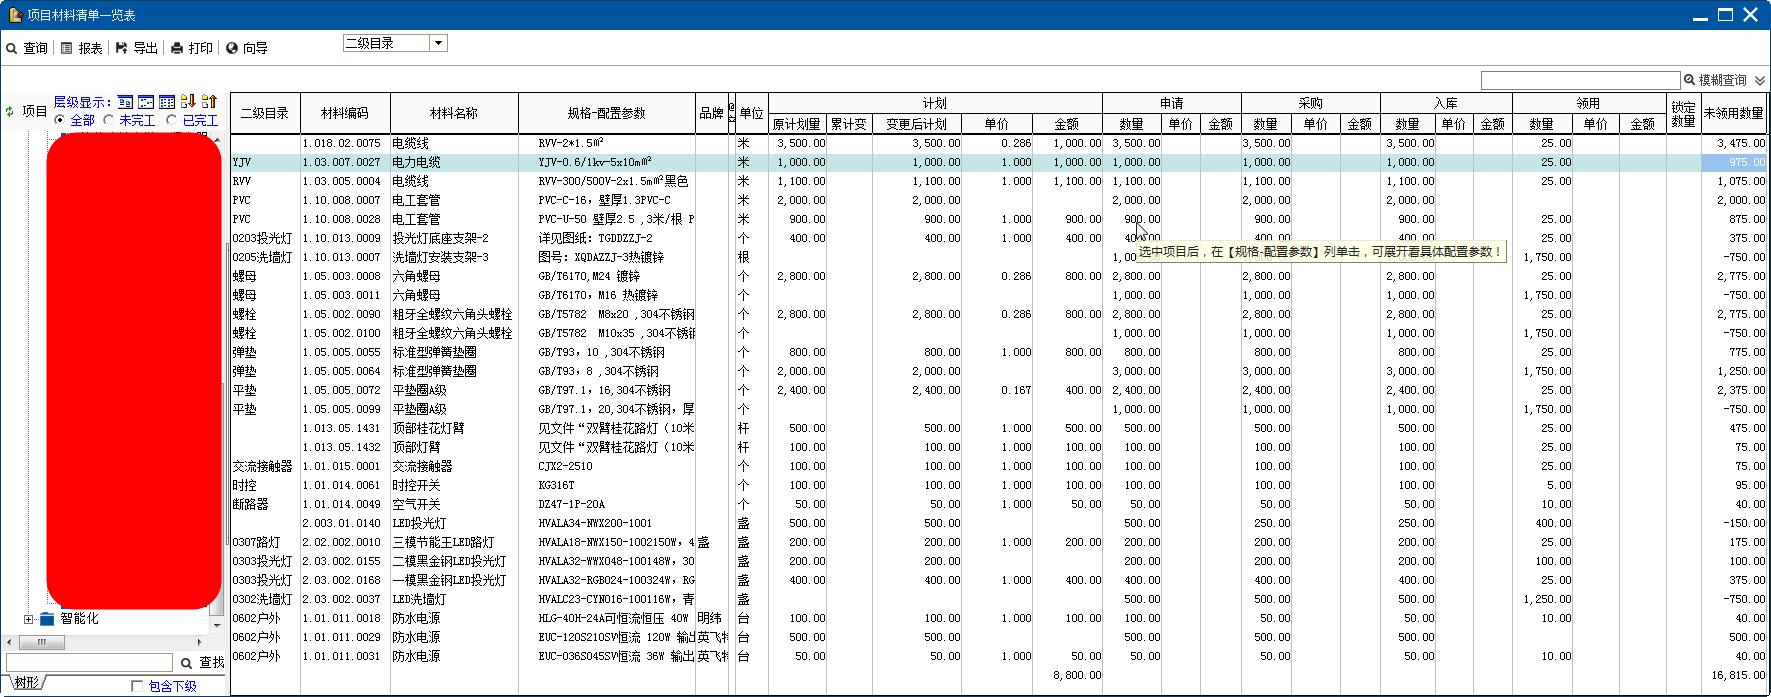This screenshot has width=1771, height=697.
Task: Click the tree panel horizontal scrollbar thumb
Action: 42,642
